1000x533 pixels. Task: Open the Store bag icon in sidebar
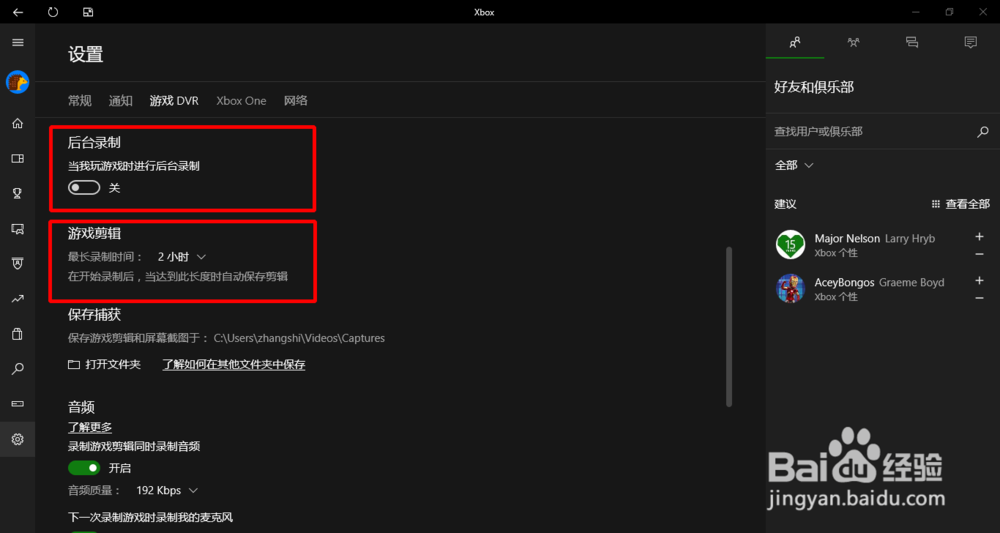pyautogui.click(x=18, y=333)
